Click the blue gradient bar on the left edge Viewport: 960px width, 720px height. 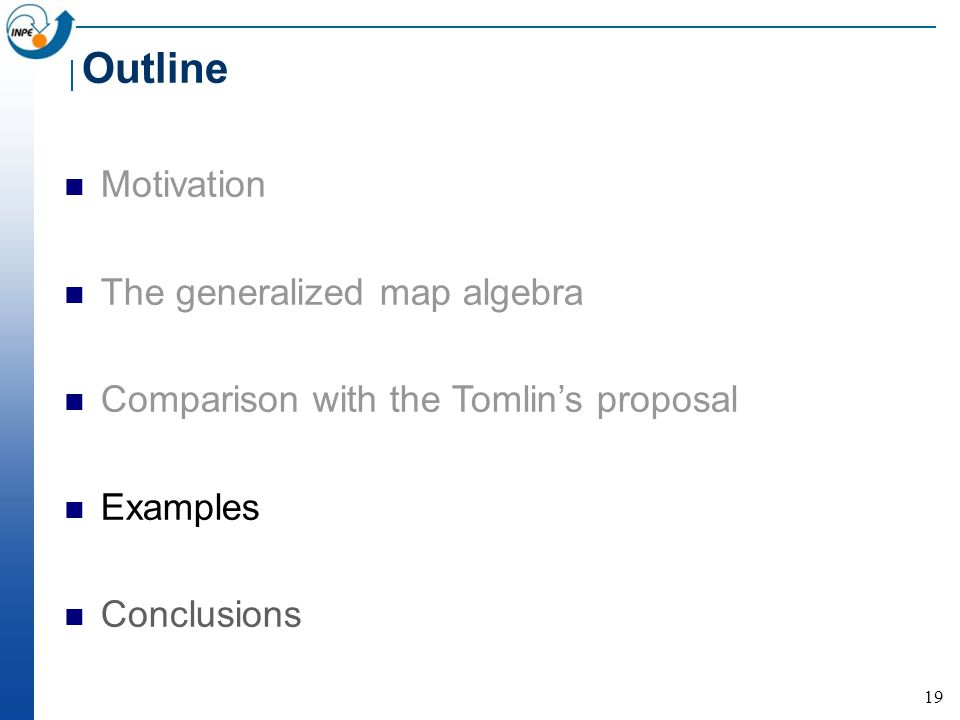pyautogui.click(x=17, y=392)
